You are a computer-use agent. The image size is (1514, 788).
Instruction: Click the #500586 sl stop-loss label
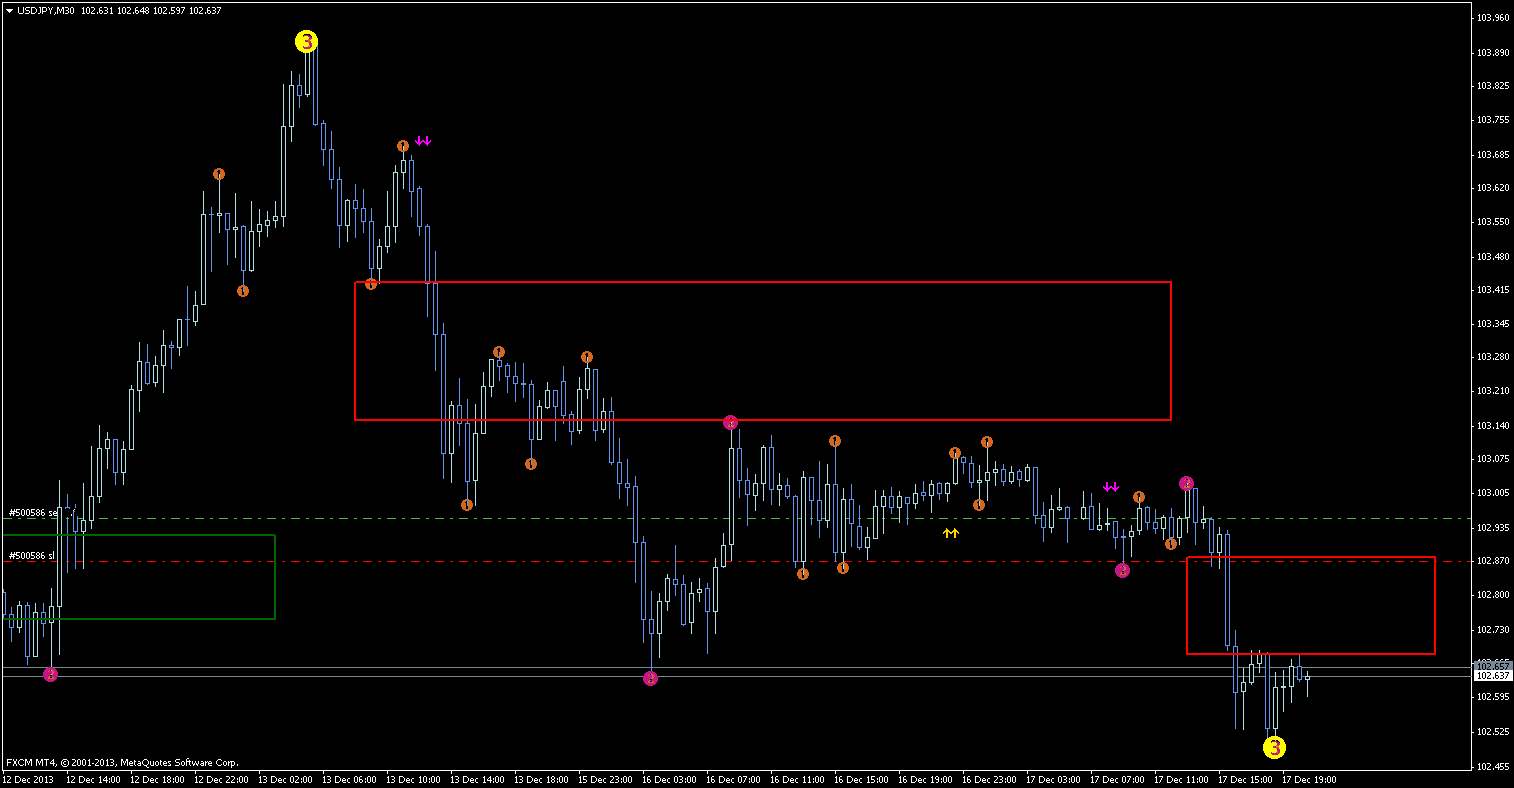(x=31, y=555)
